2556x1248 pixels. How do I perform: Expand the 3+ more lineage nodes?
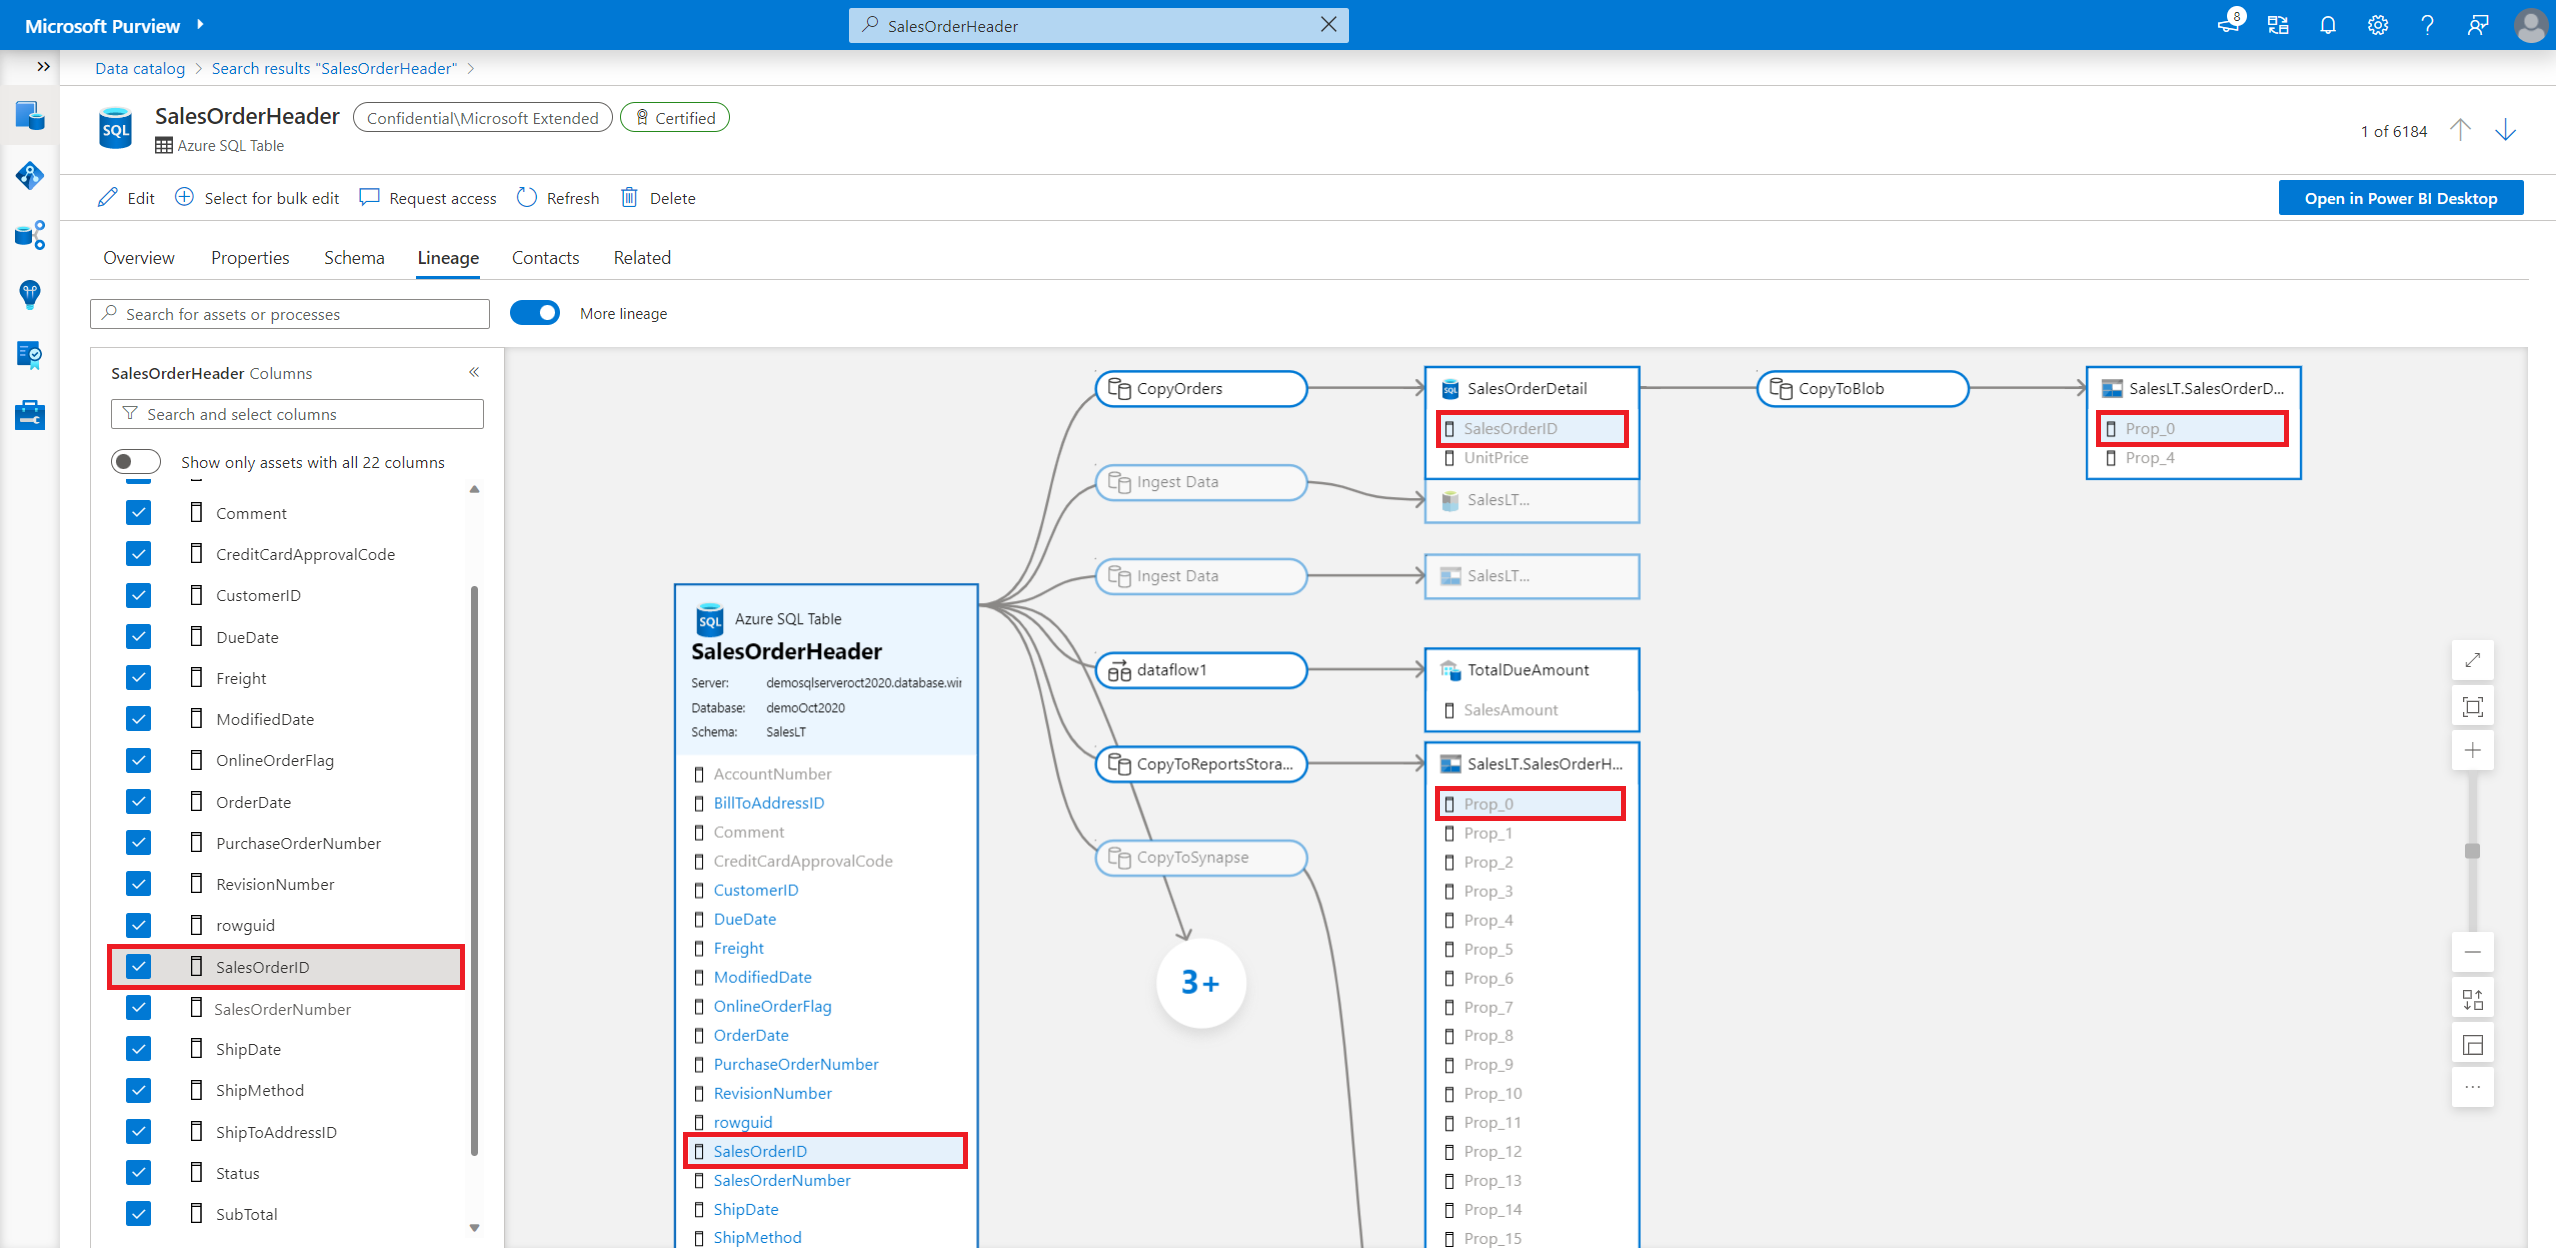coord(1200,982)
